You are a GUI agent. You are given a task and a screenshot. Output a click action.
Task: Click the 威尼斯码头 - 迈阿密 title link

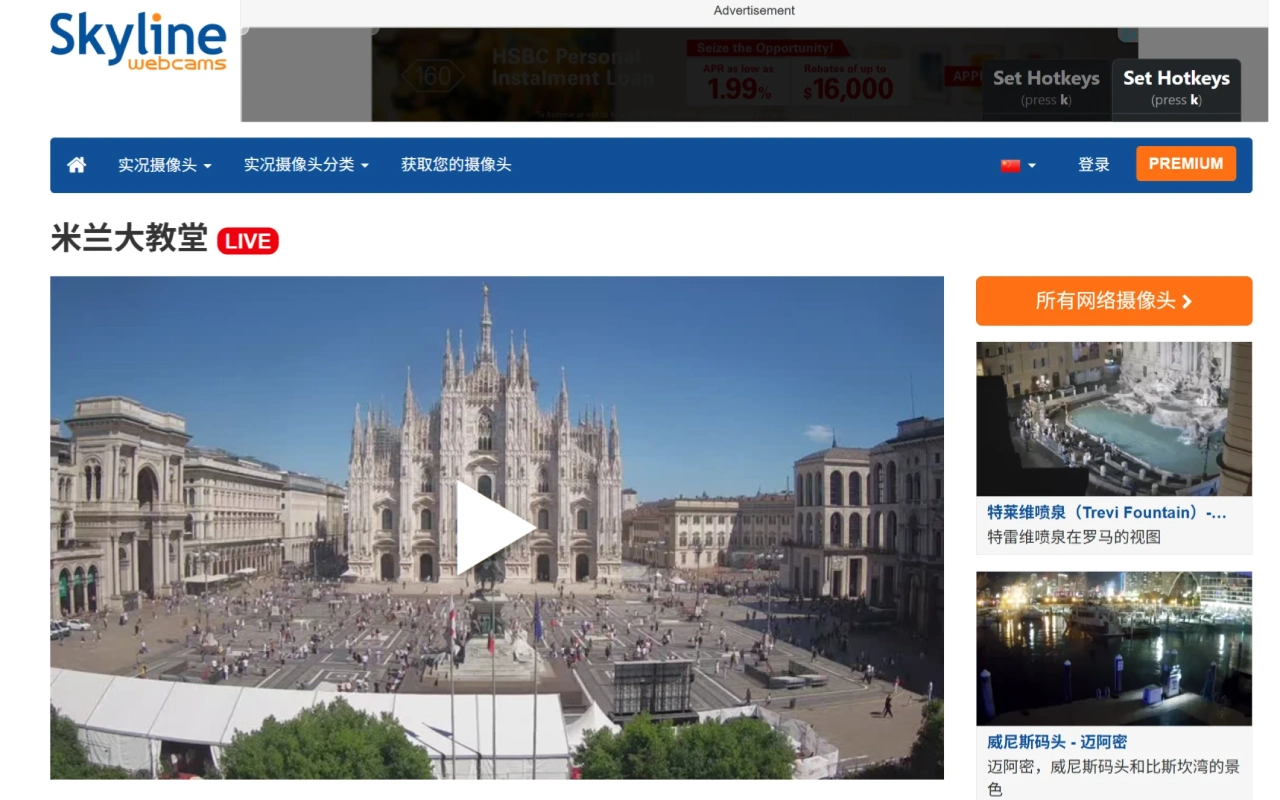point(1057,742)
